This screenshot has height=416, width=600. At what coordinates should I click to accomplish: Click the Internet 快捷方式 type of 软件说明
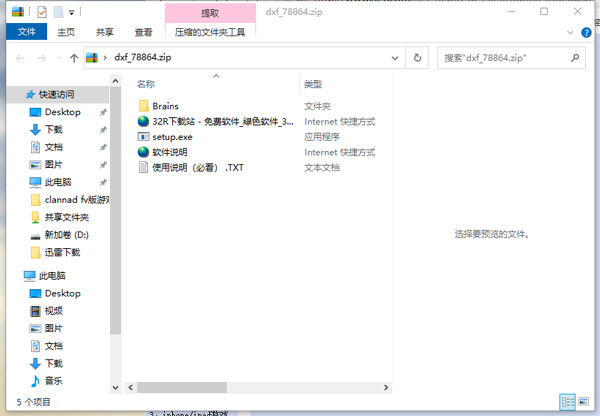pyautogui.click(x=340, y=152)
